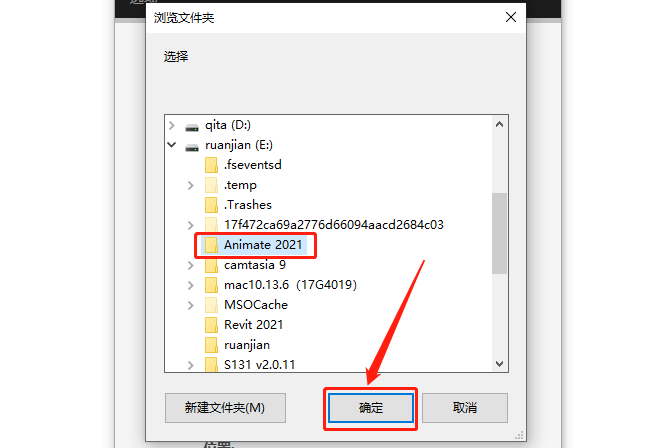
Task: Click the .Trashes folder icon
Action: [x=211, y=205]
